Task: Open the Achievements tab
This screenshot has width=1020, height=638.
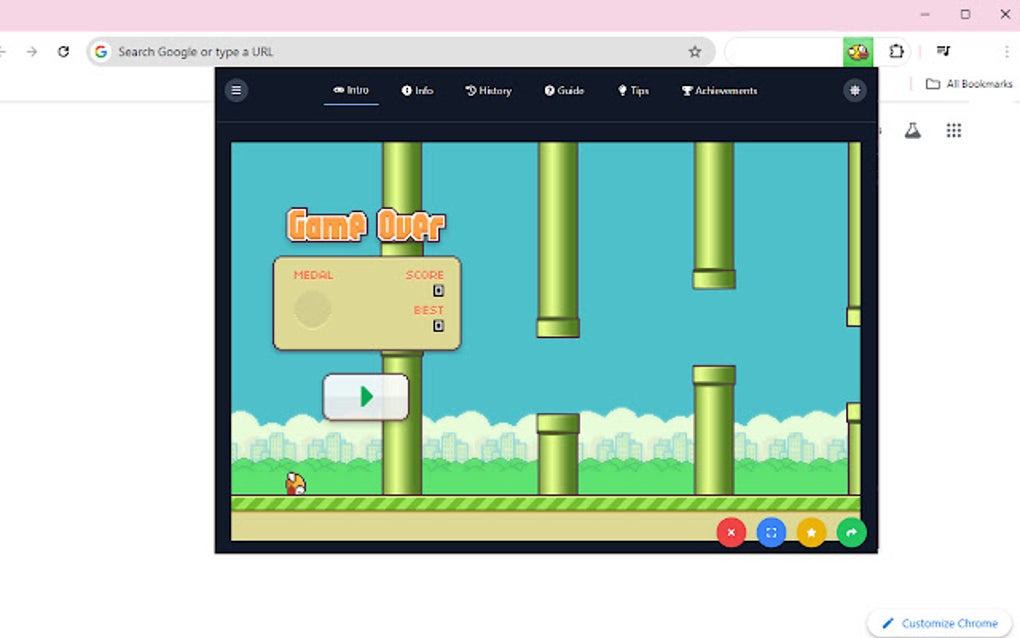Action: pyautogui.click(x=719, y=90)
